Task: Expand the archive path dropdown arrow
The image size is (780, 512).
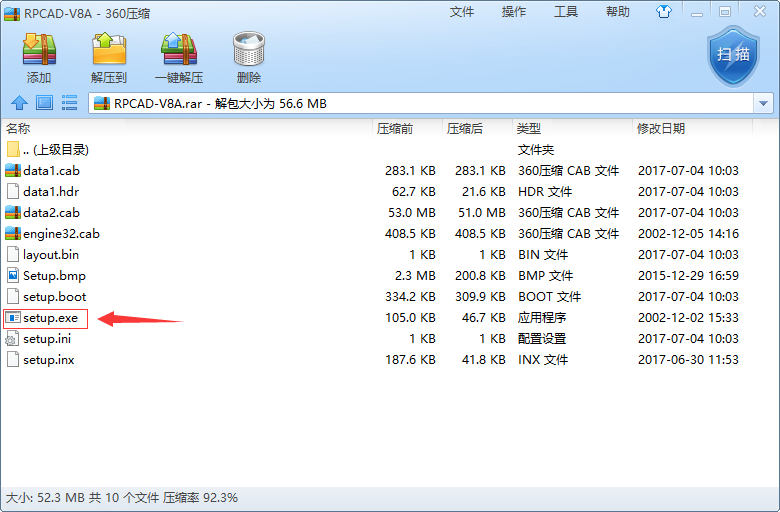Action: click(x=764, y=103)
